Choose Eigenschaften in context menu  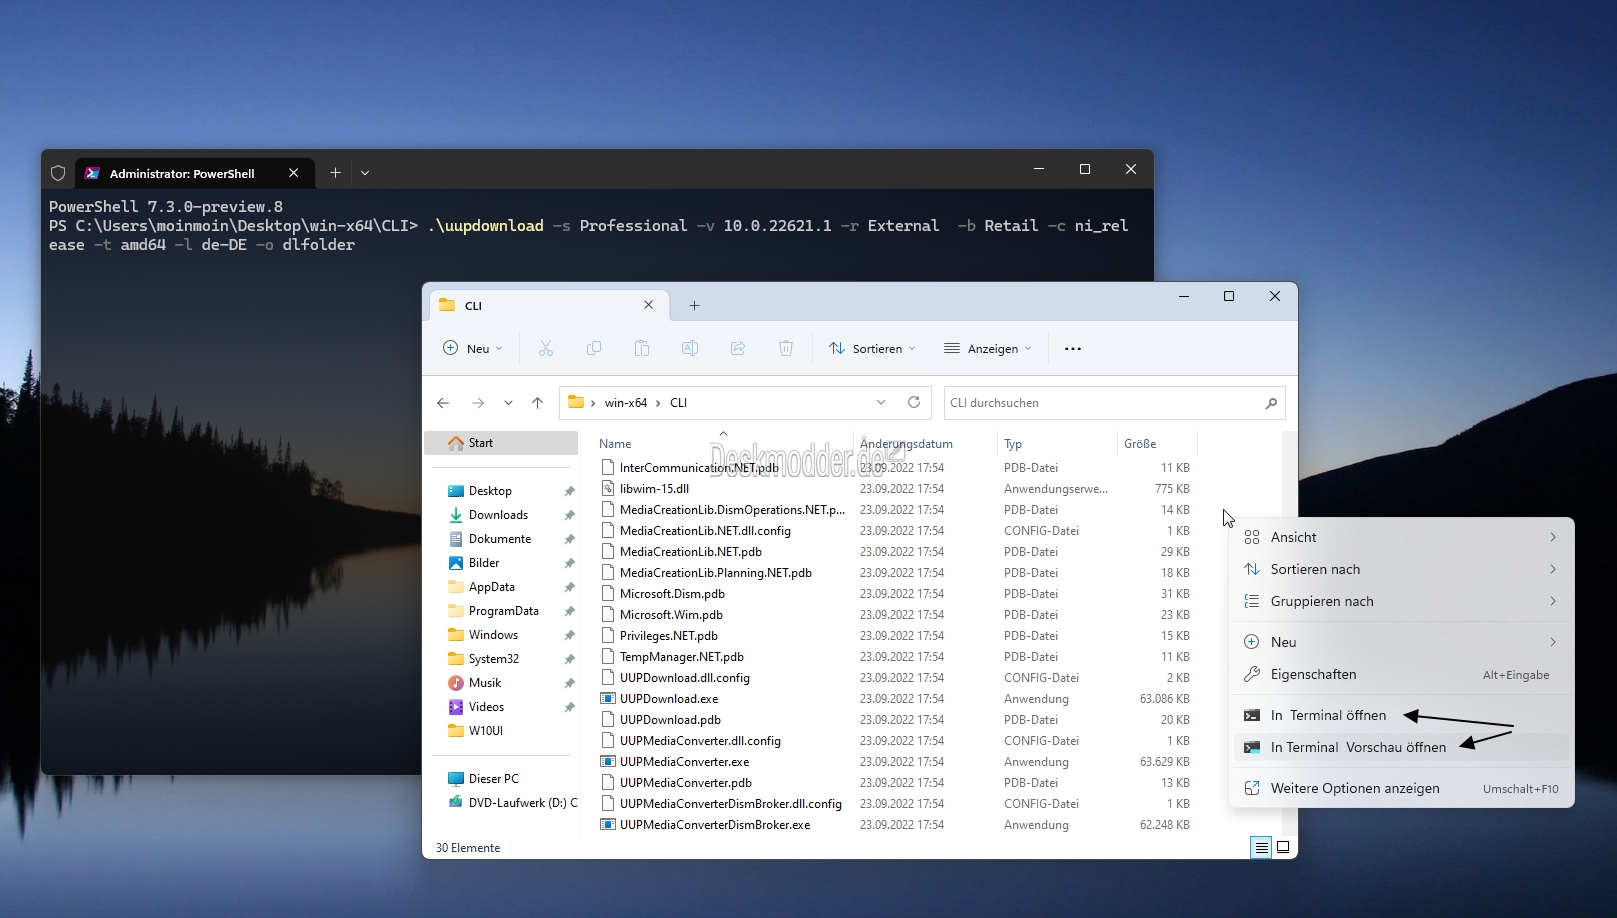coord(1401,674)
